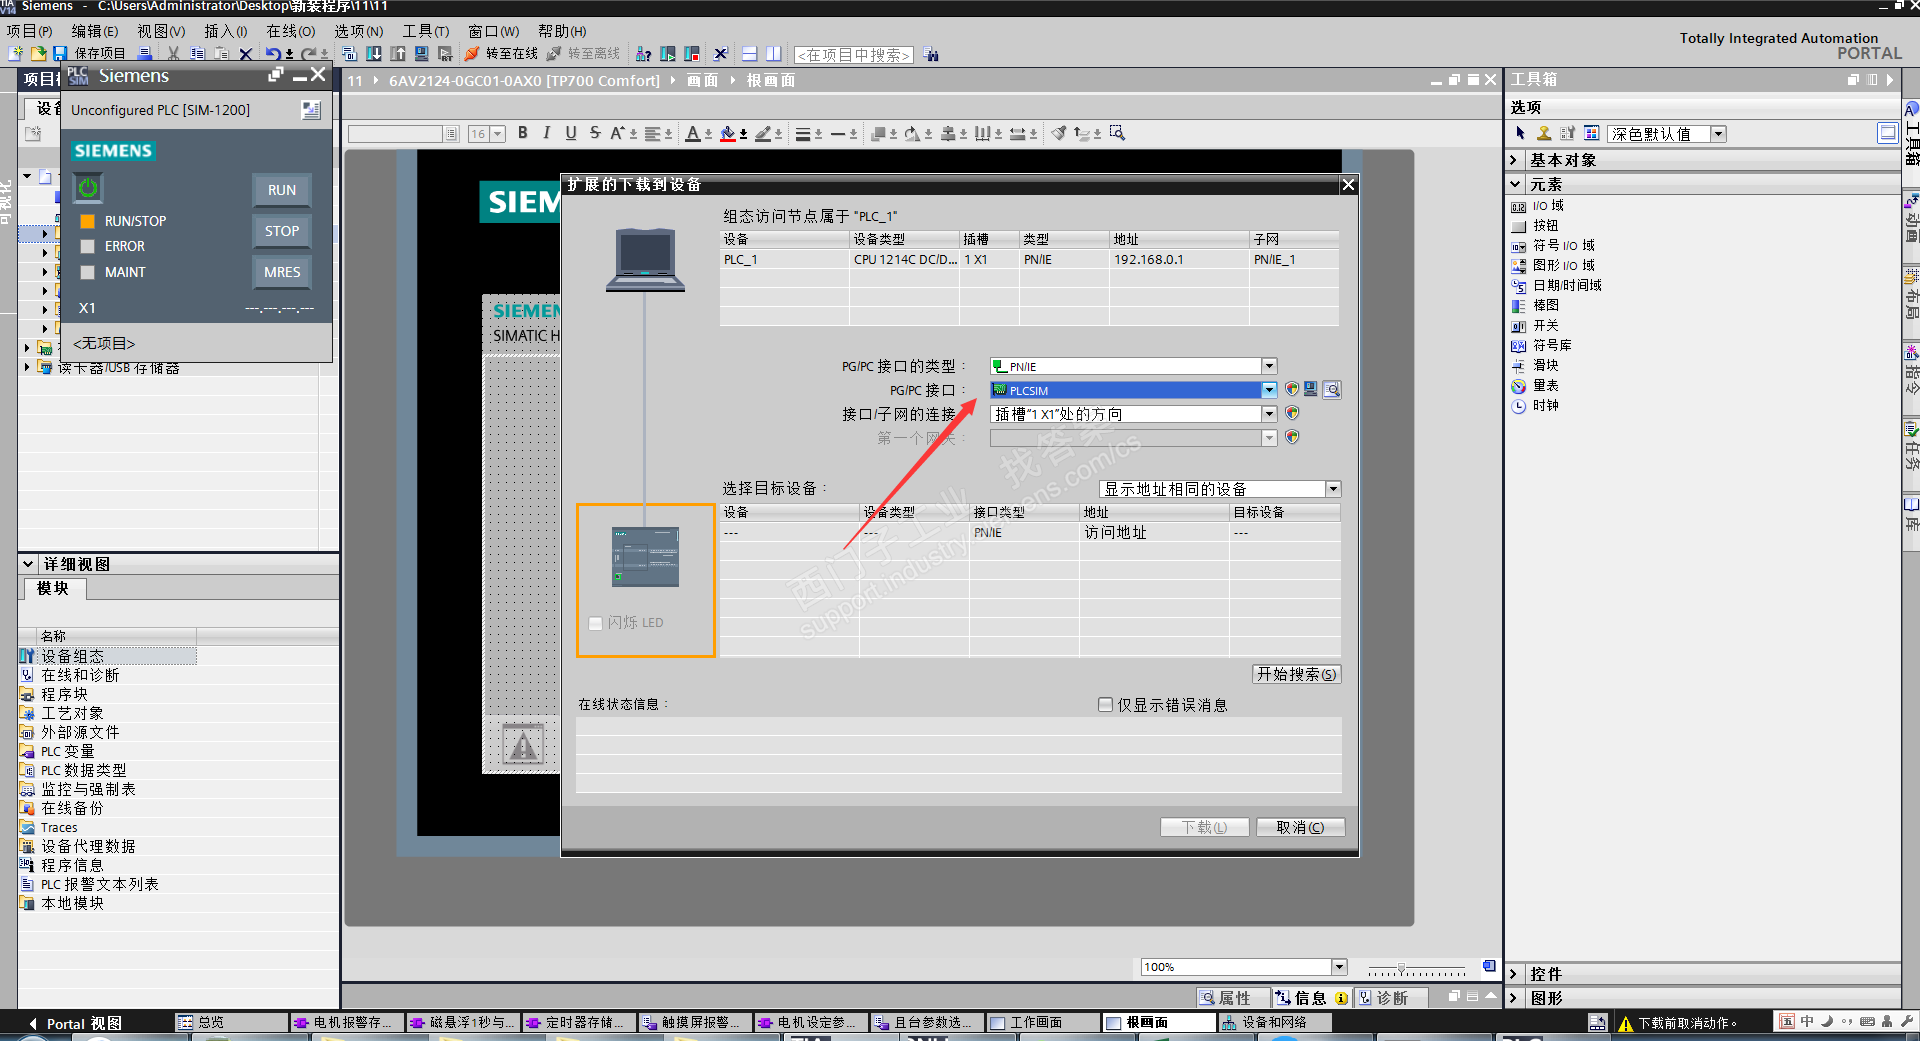The image size is (1920, 1041).
Task: Open the 选项(N) menu
Action: [x=358, y=31]
